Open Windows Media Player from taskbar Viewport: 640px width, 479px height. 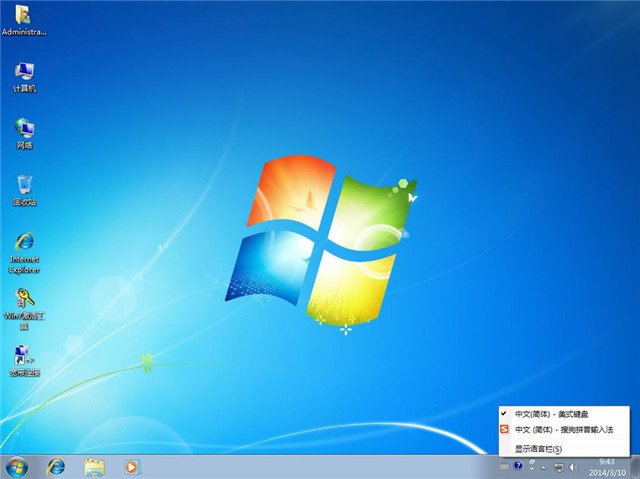coord(131,467)
